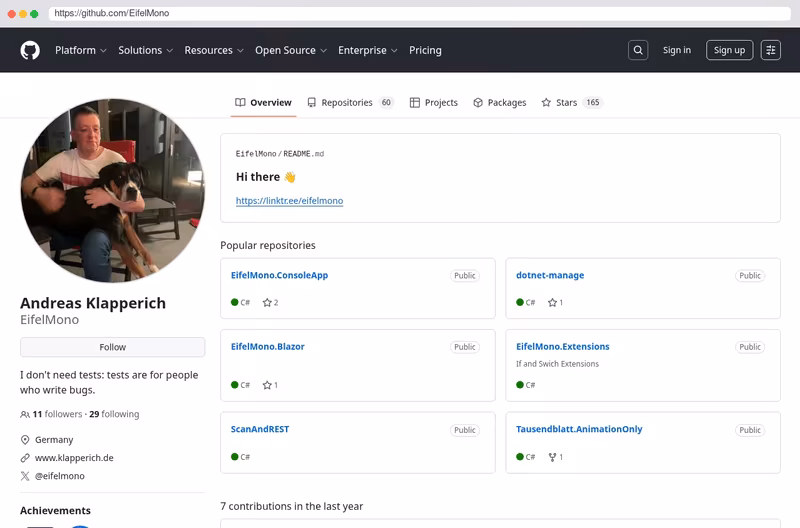Click the link icon beside www.klapperich.de

[x=24, y=458]
